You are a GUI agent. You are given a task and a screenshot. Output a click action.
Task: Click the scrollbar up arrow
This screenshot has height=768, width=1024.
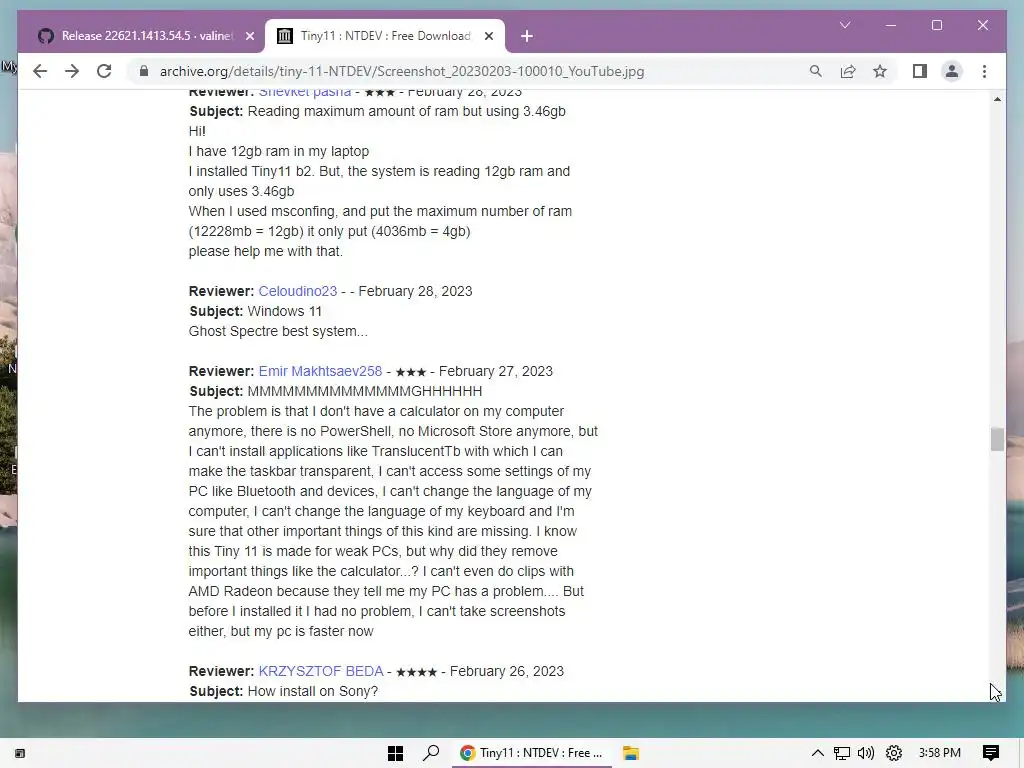pyautogui.click(x=997, y=99)
